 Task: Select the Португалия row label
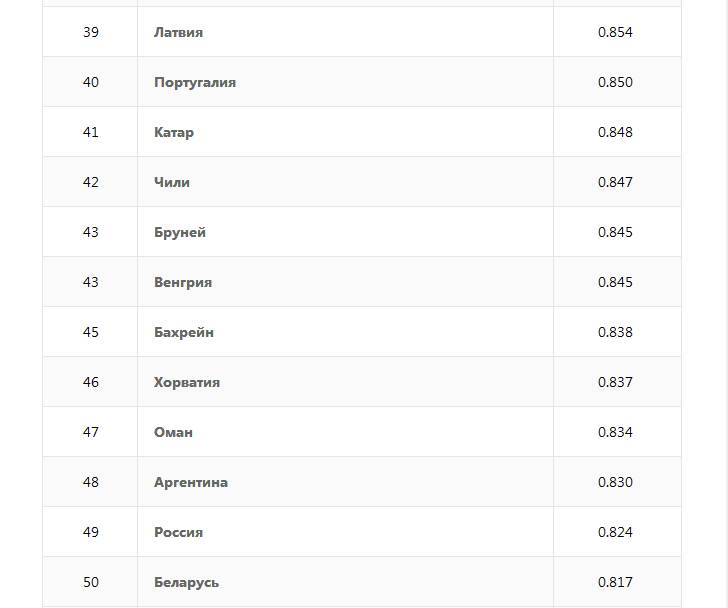click(x=195, y=82)
